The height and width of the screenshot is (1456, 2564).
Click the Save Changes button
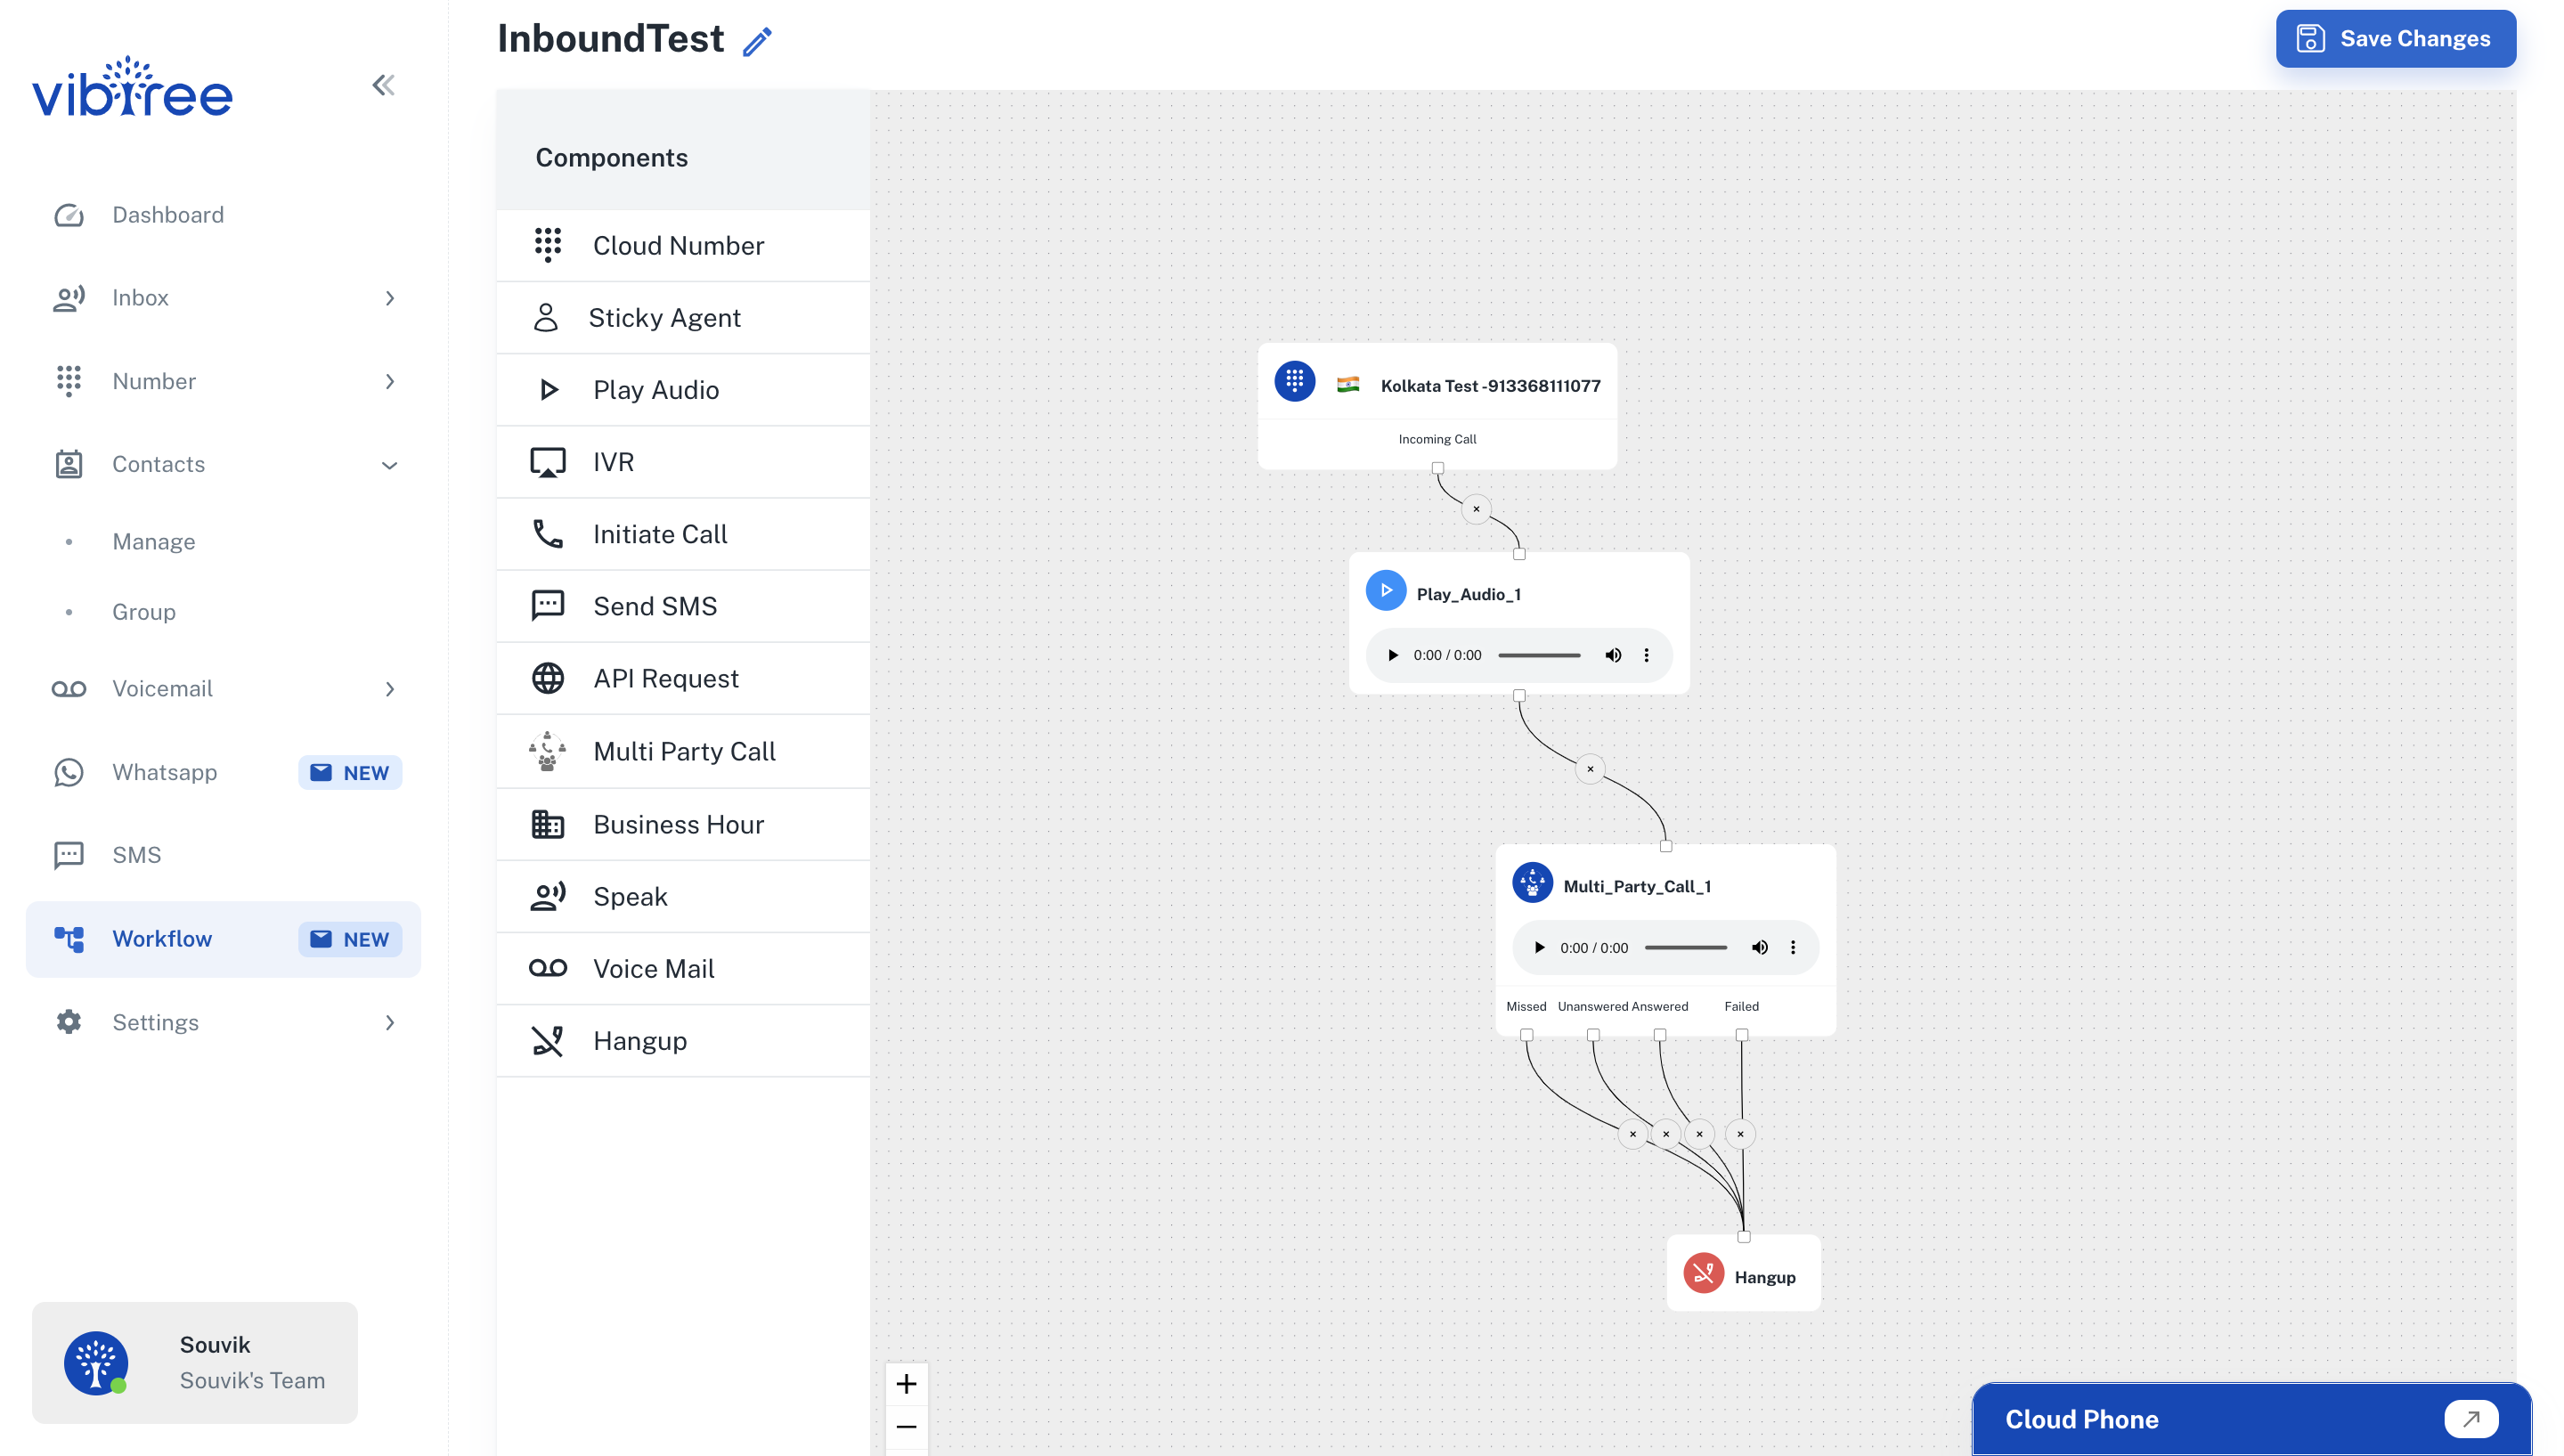click(2395, 39)
